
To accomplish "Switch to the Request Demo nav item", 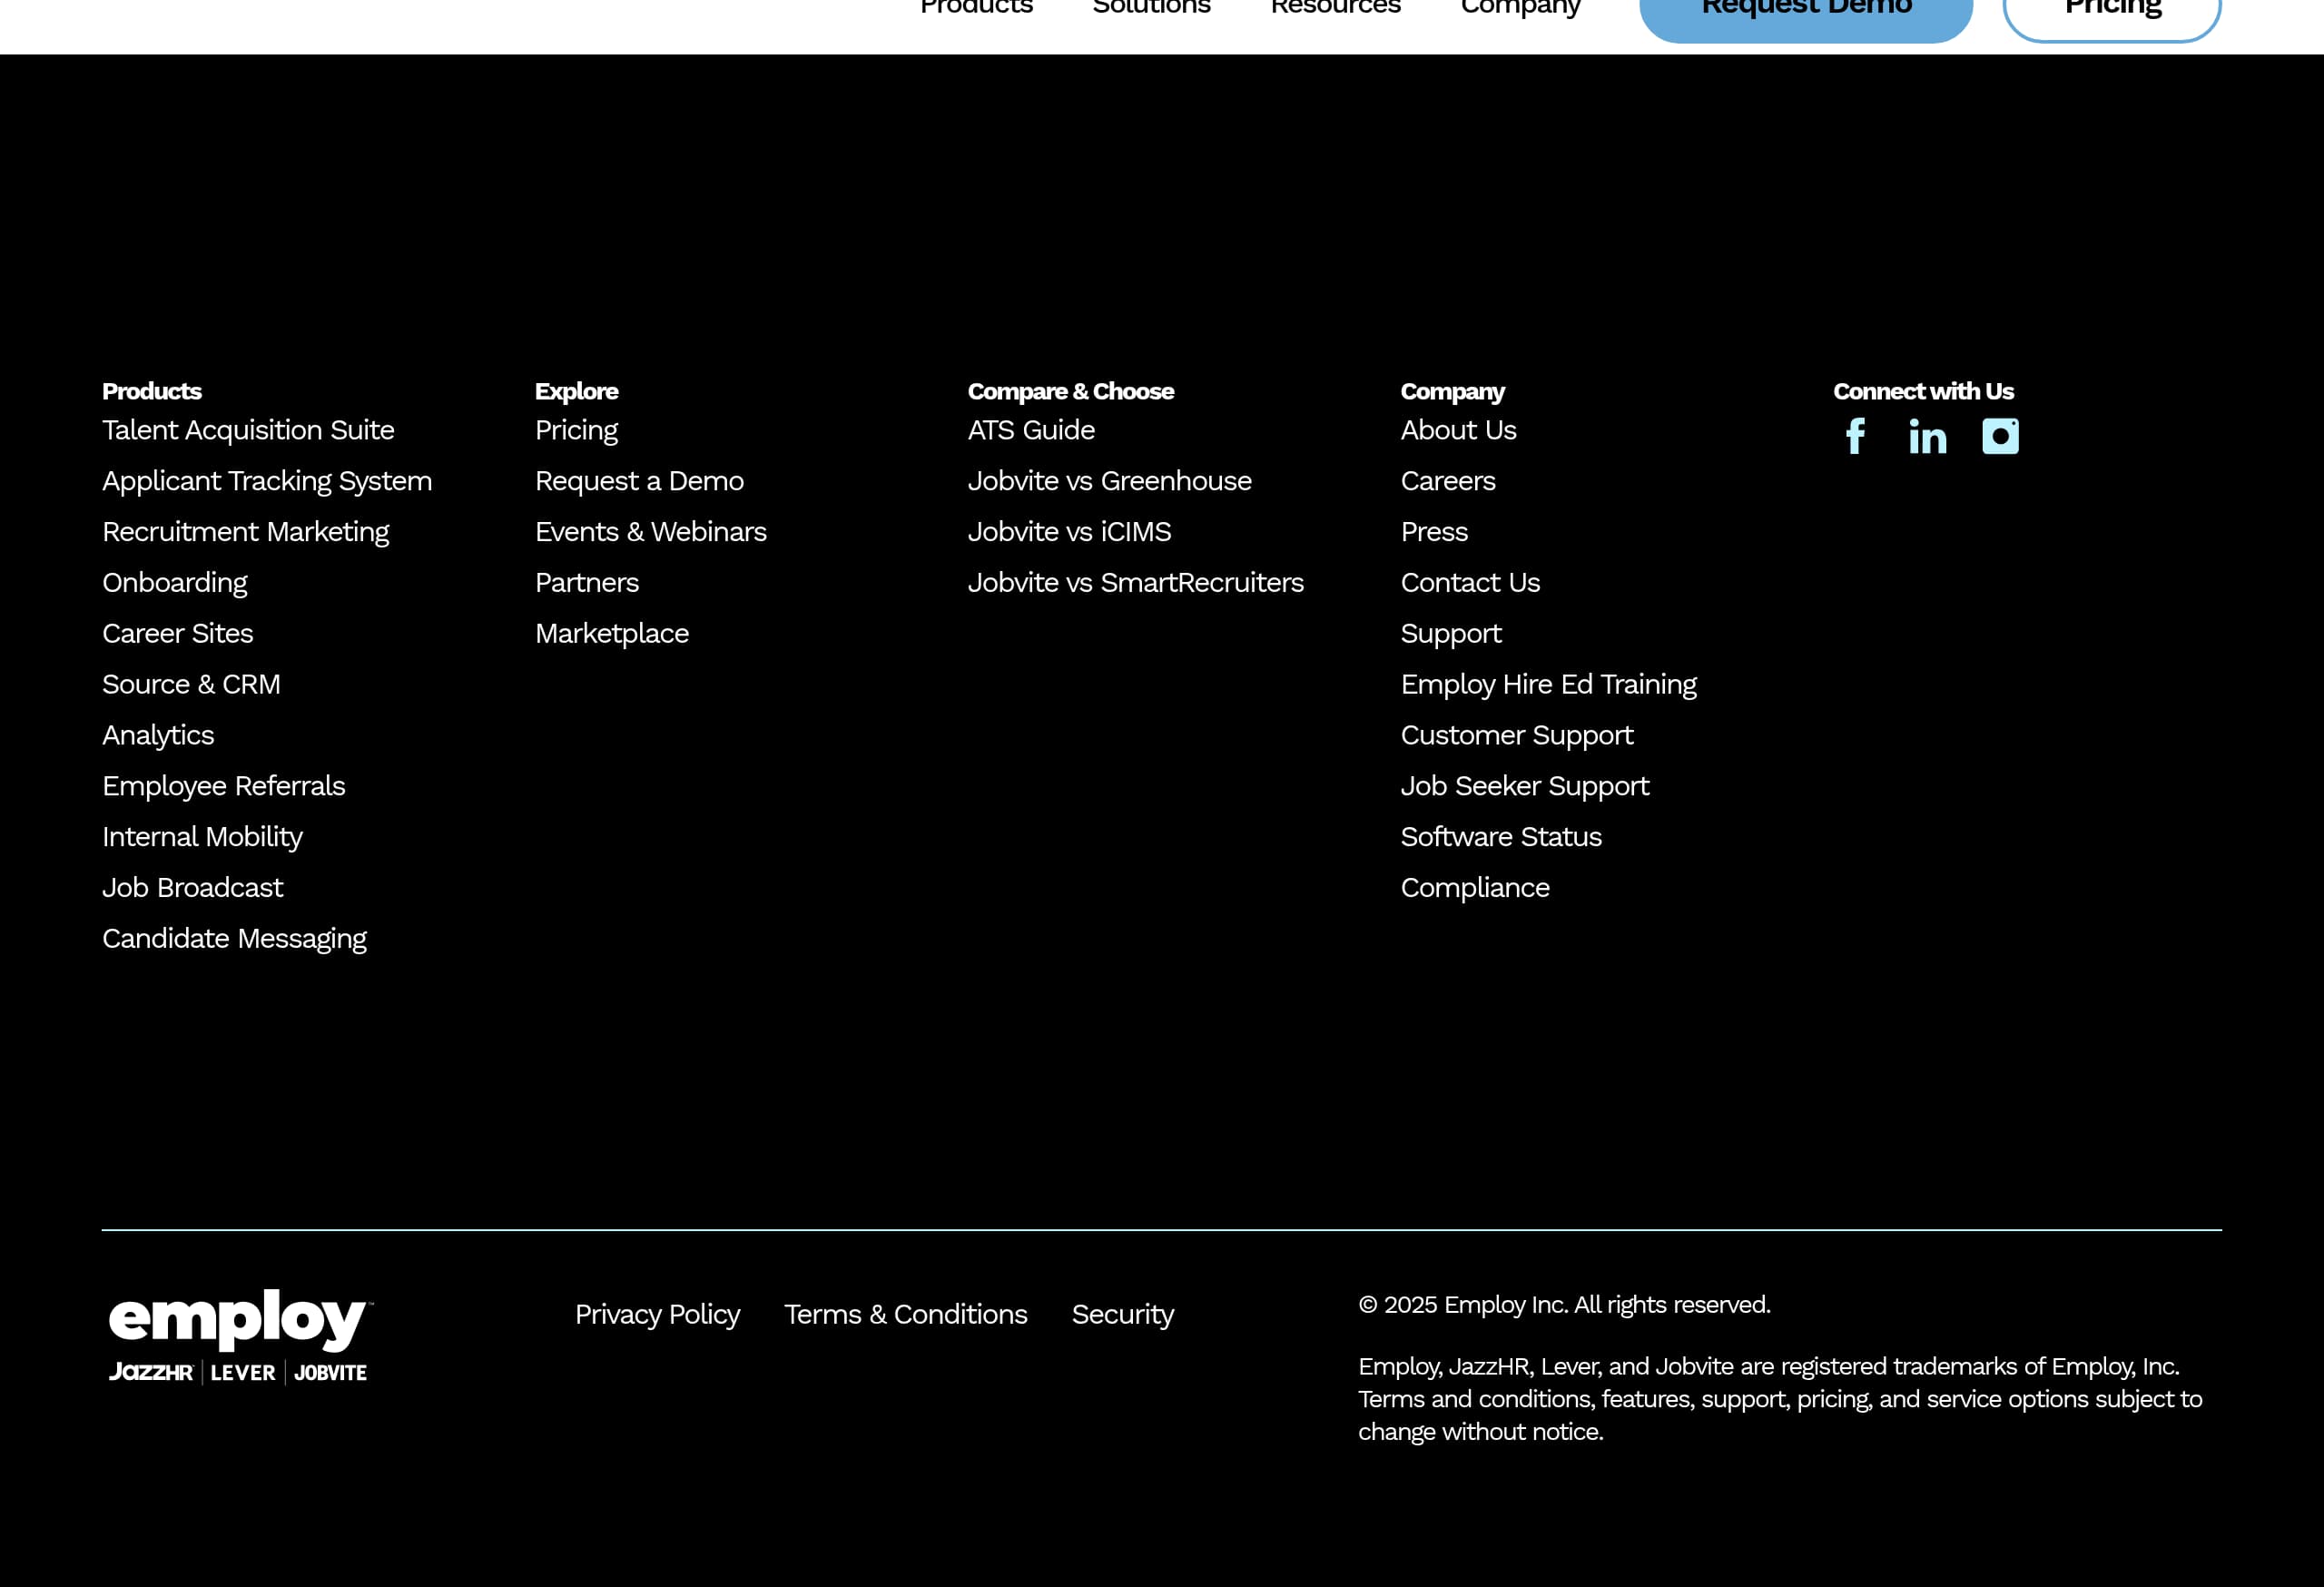I will coord(1805,10).
